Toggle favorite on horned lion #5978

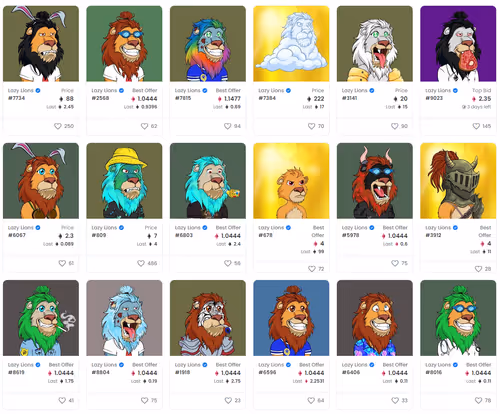395,263
